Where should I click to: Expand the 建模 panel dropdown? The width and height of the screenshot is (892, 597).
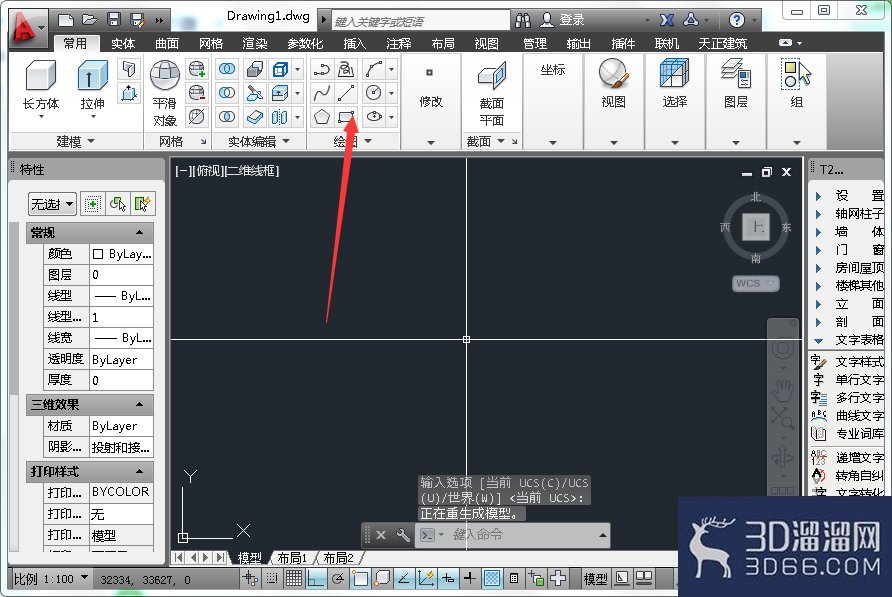(76, 141)
